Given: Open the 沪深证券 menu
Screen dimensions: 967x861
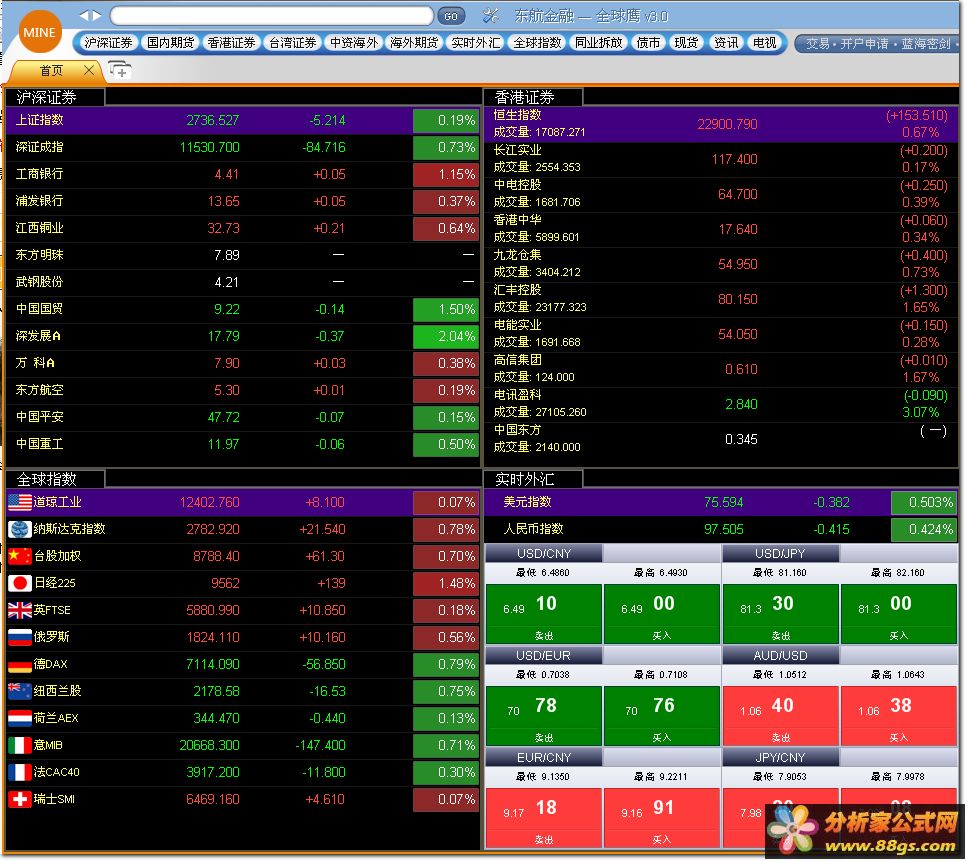Looking at the screenshot, I should tap(109, 43).
